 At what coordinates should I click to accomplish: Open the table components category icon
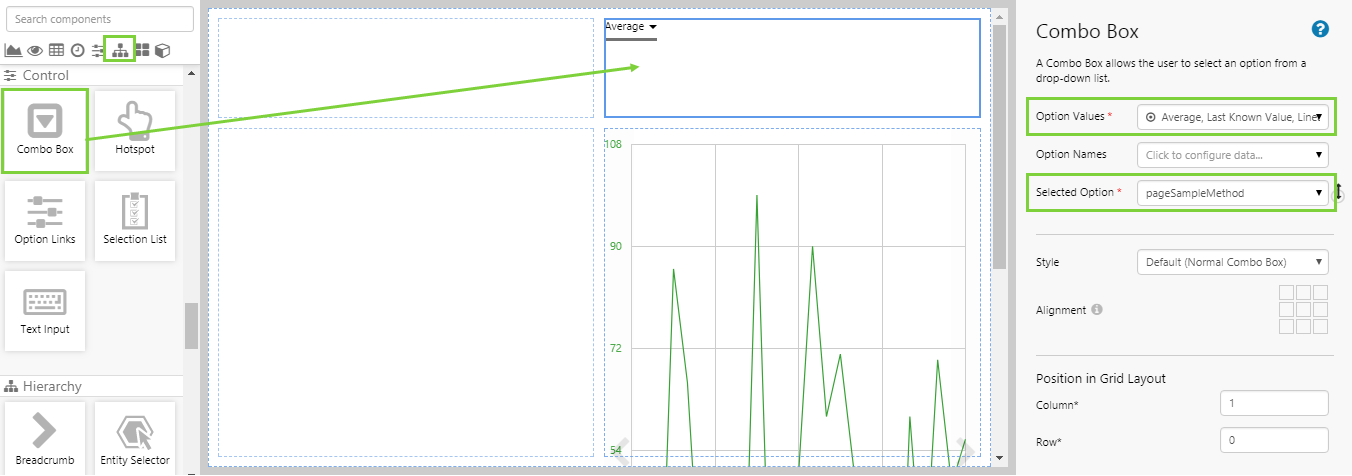tap(56, 50)
